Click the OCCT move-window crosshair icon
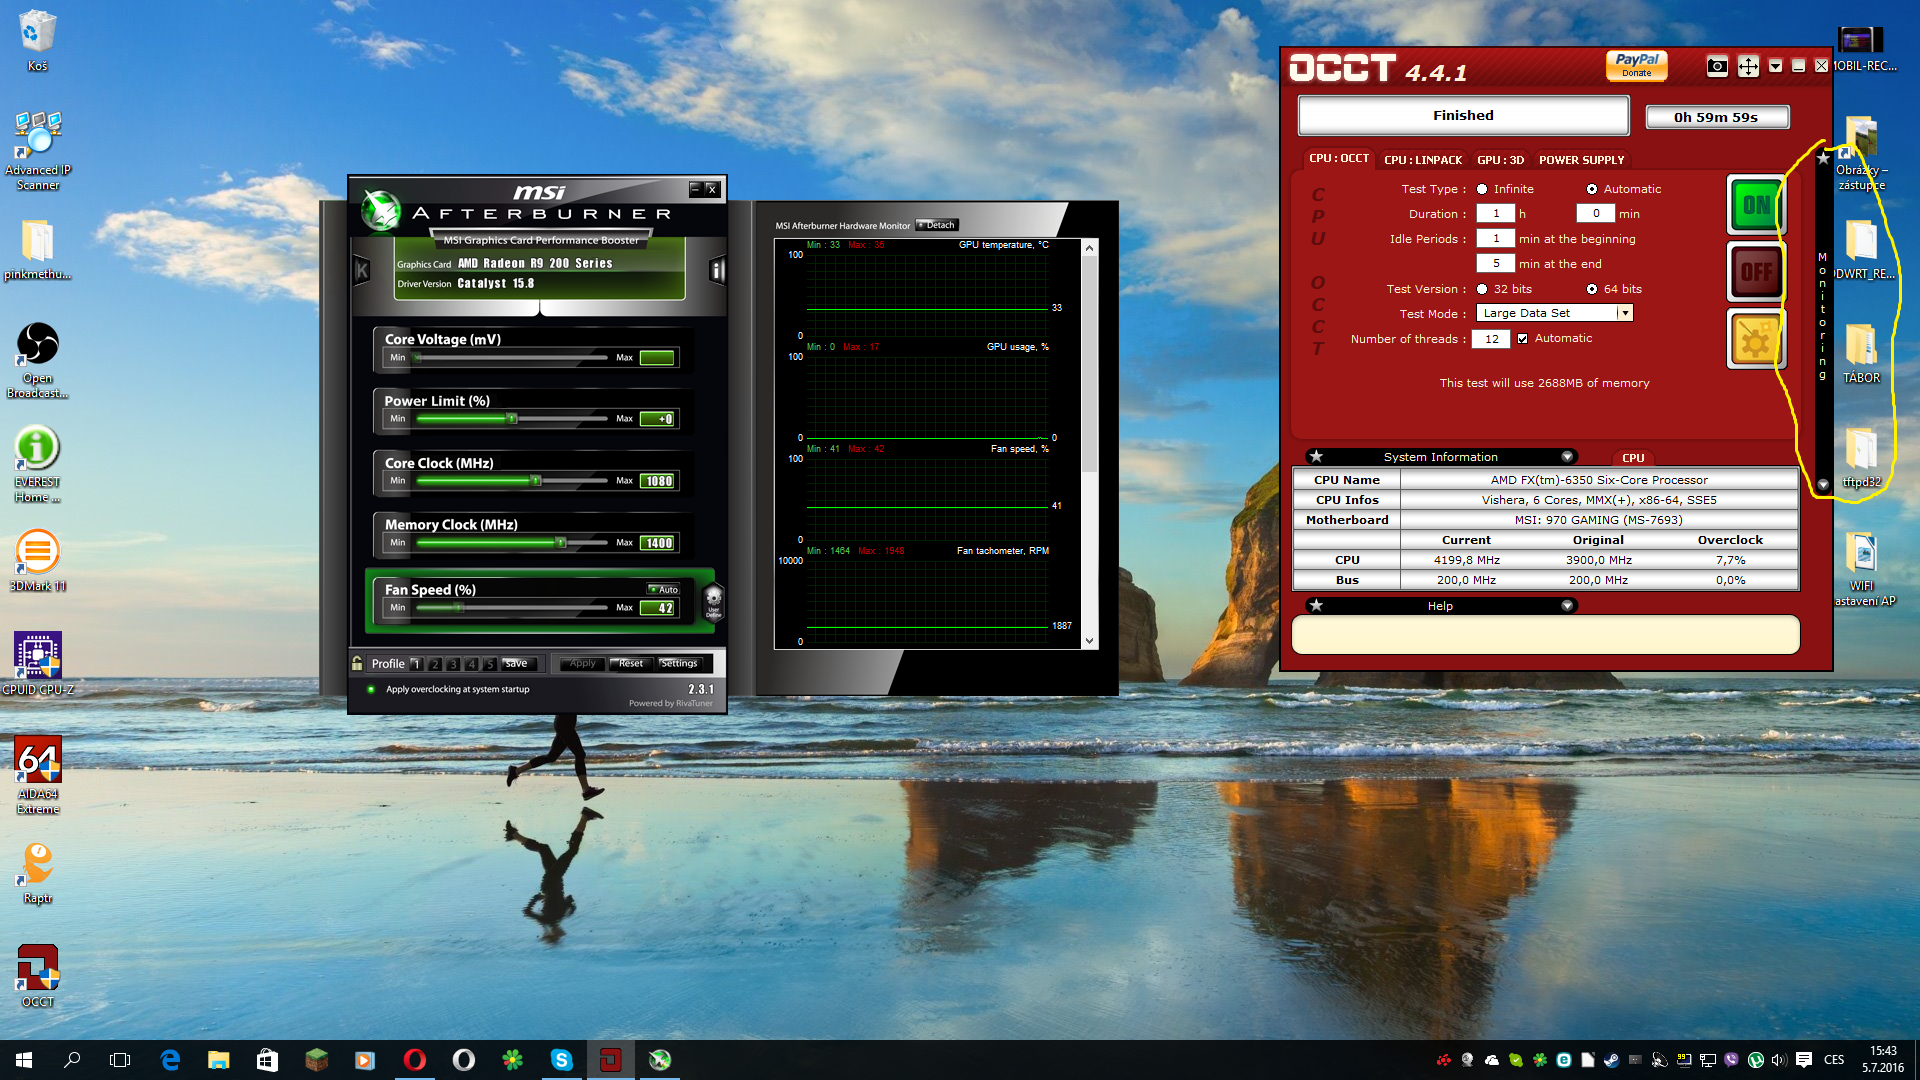 click(x=1747, y=66)
